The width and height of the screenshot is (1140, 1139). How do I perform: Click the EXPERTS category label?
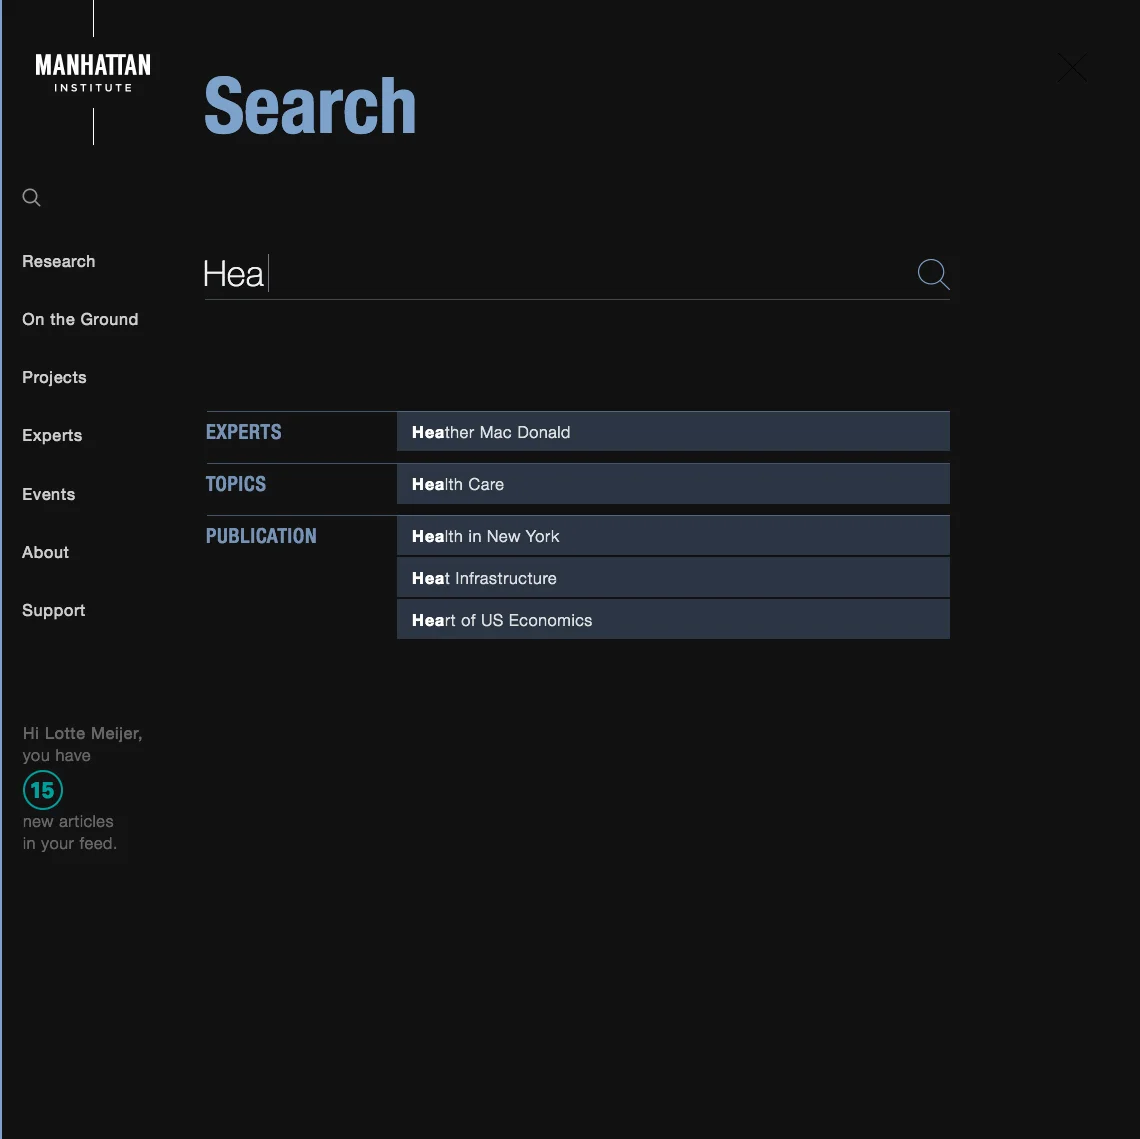click(243, 432)
